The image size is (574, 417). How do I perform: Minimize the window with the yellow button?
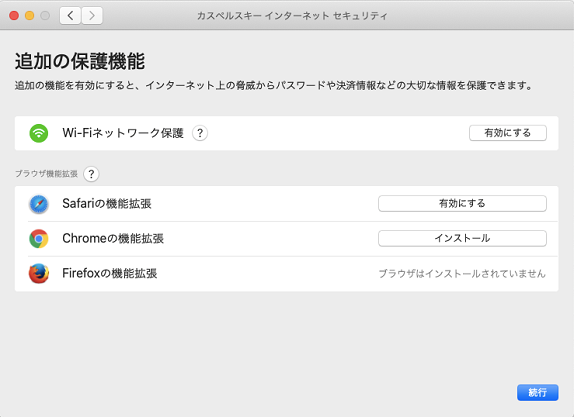tap(30, 16)
